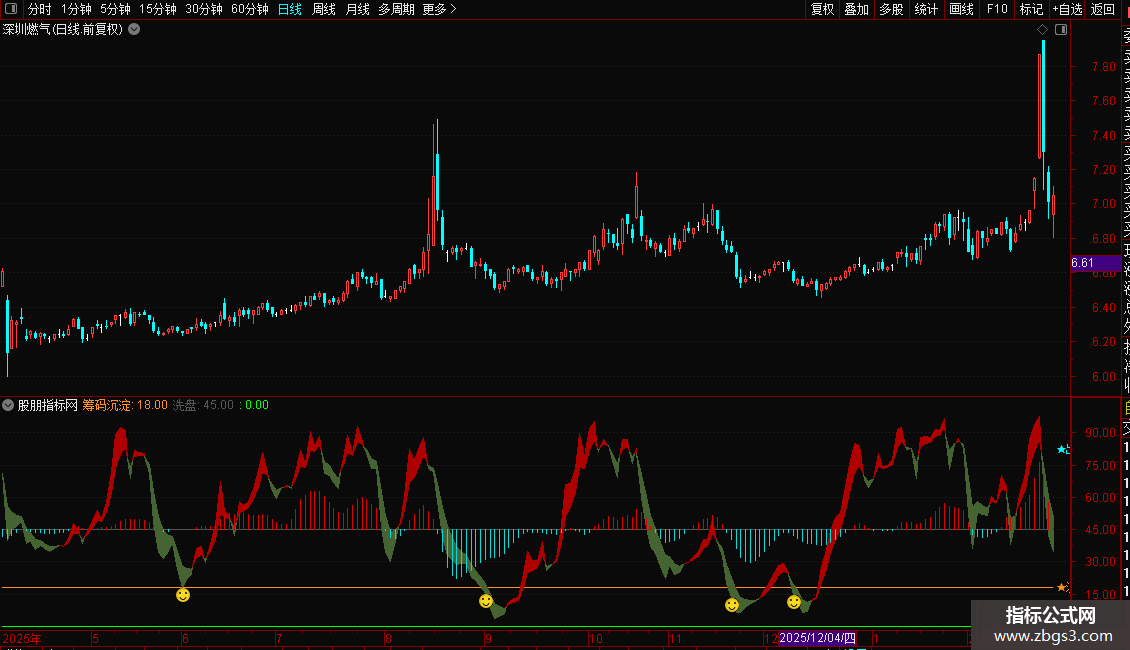Click the 标记 mark button

click(x=1031, y=9)
